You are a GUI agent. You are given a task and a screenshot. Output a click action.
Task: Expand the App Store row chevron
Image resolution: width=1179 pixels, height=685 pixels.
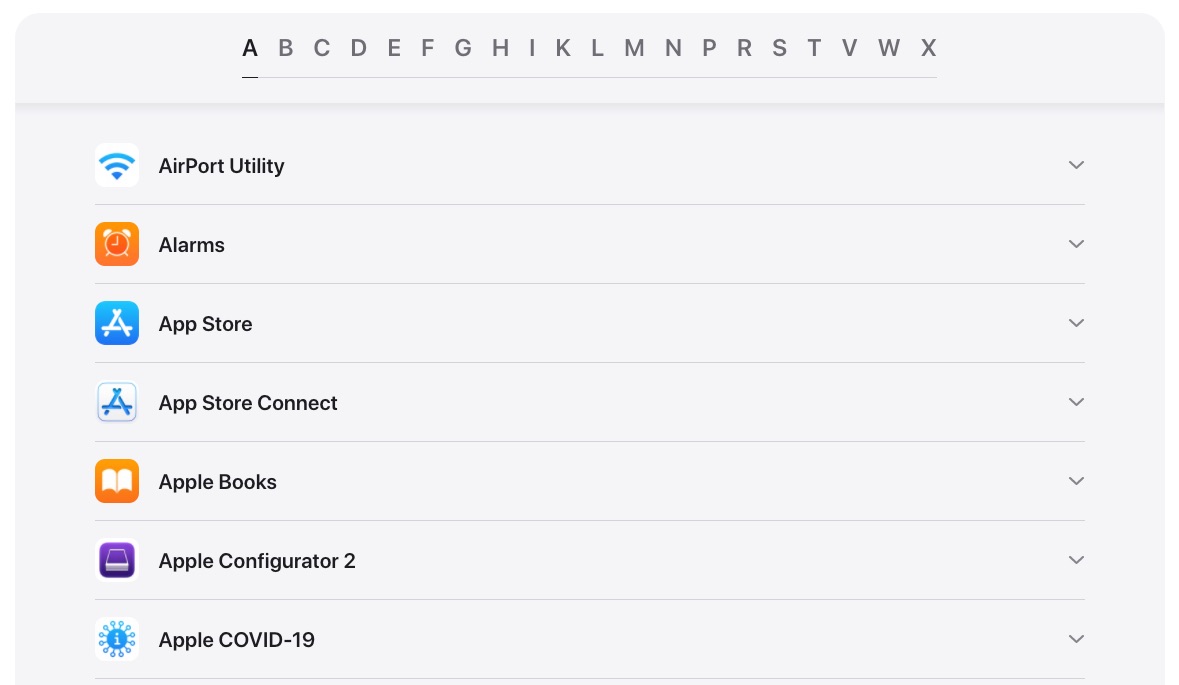[1076, 323]
